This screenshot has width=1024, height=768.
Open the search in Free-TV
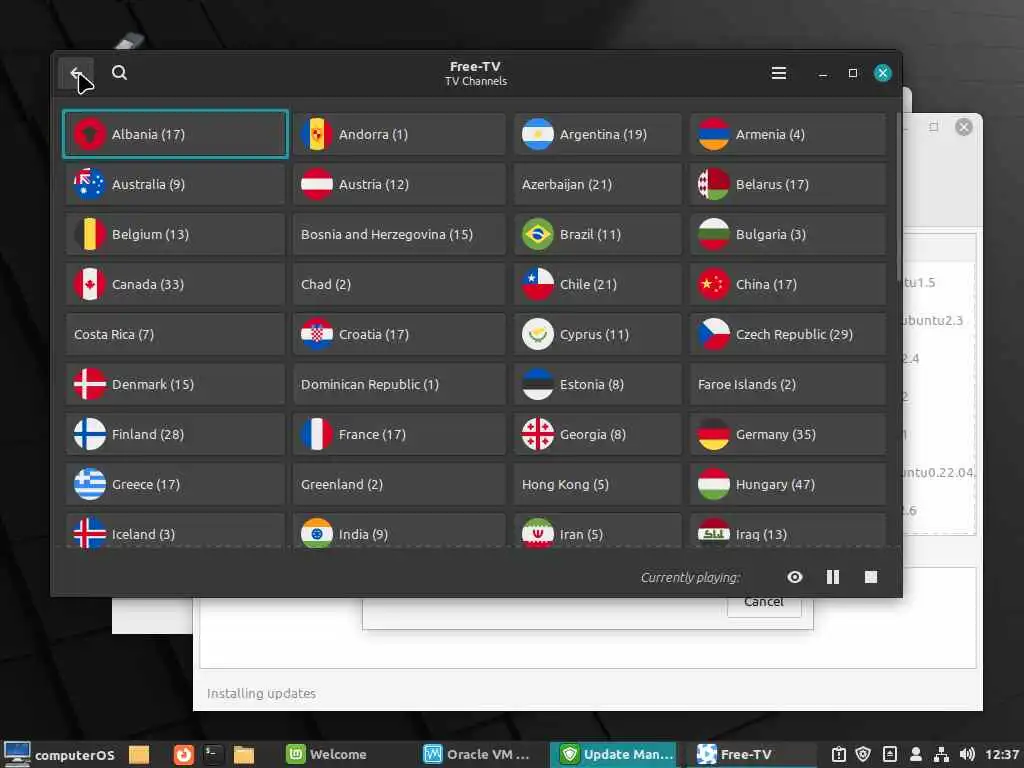pos(119,72)
